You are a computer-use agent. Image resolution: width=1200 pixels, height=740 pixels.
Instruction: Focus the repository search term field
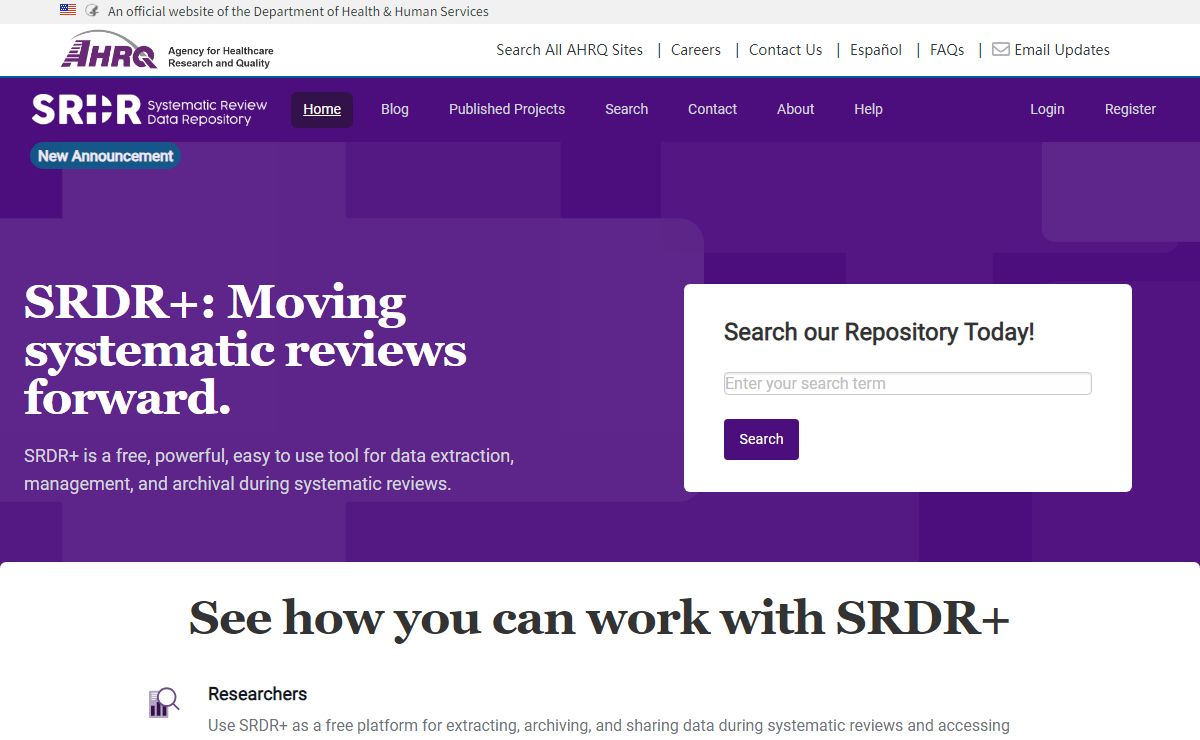coord(907,383)
